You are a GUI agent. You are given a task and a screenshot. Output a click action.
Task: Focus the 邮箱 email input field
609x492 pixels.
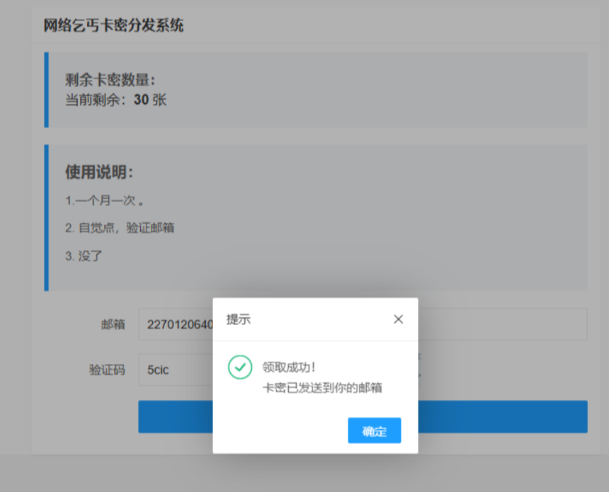tap(500, 324)
